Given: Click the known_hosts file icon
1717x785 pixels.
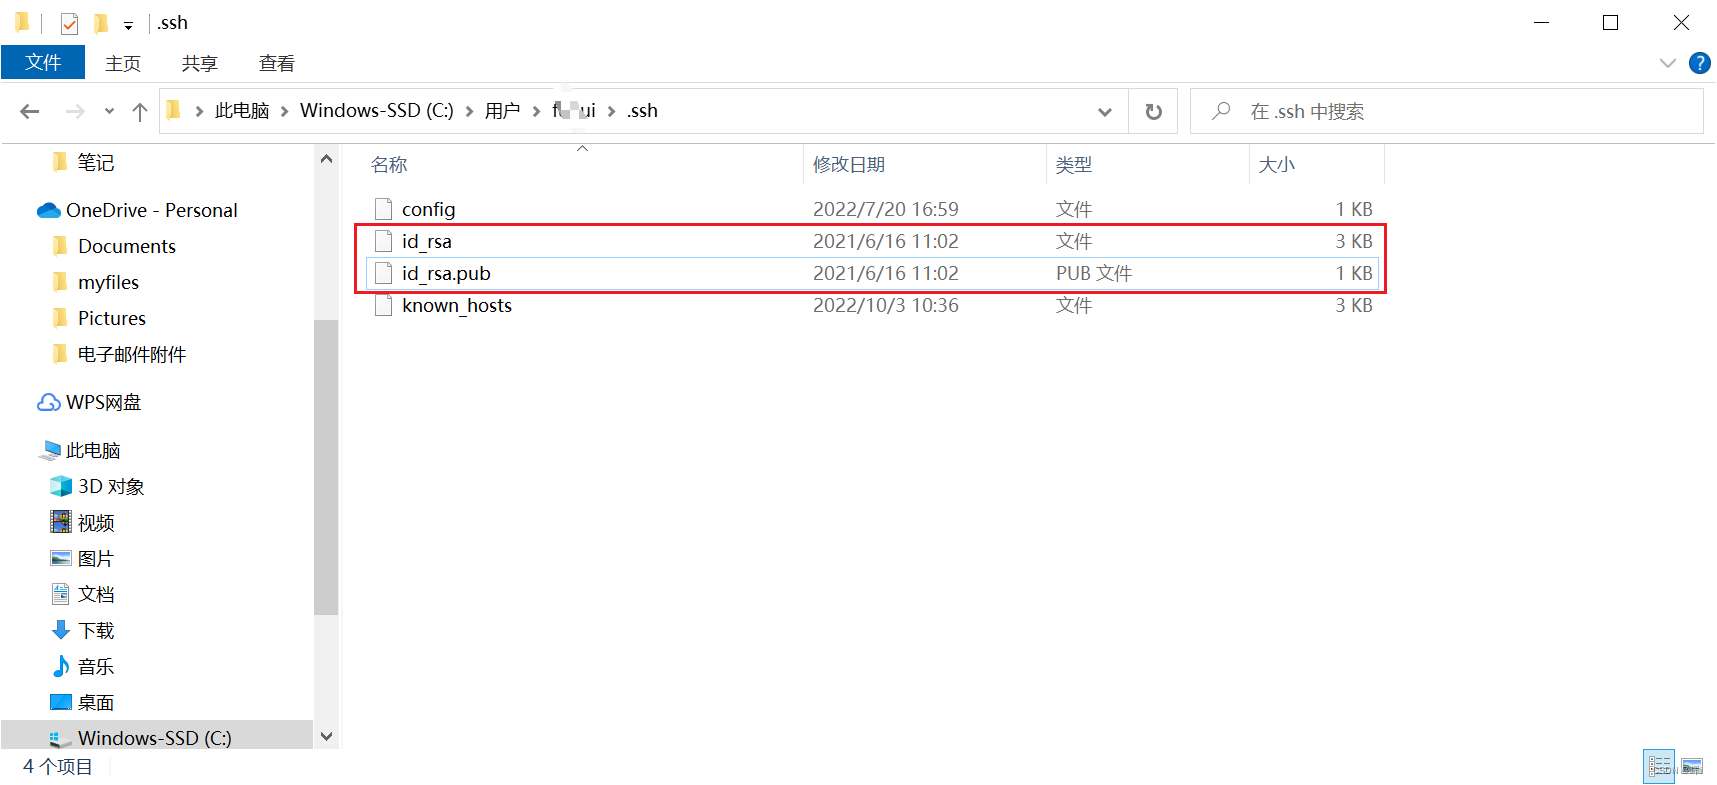Looking at the screenshot, I should pyautogui.click(x=383, y=305).
